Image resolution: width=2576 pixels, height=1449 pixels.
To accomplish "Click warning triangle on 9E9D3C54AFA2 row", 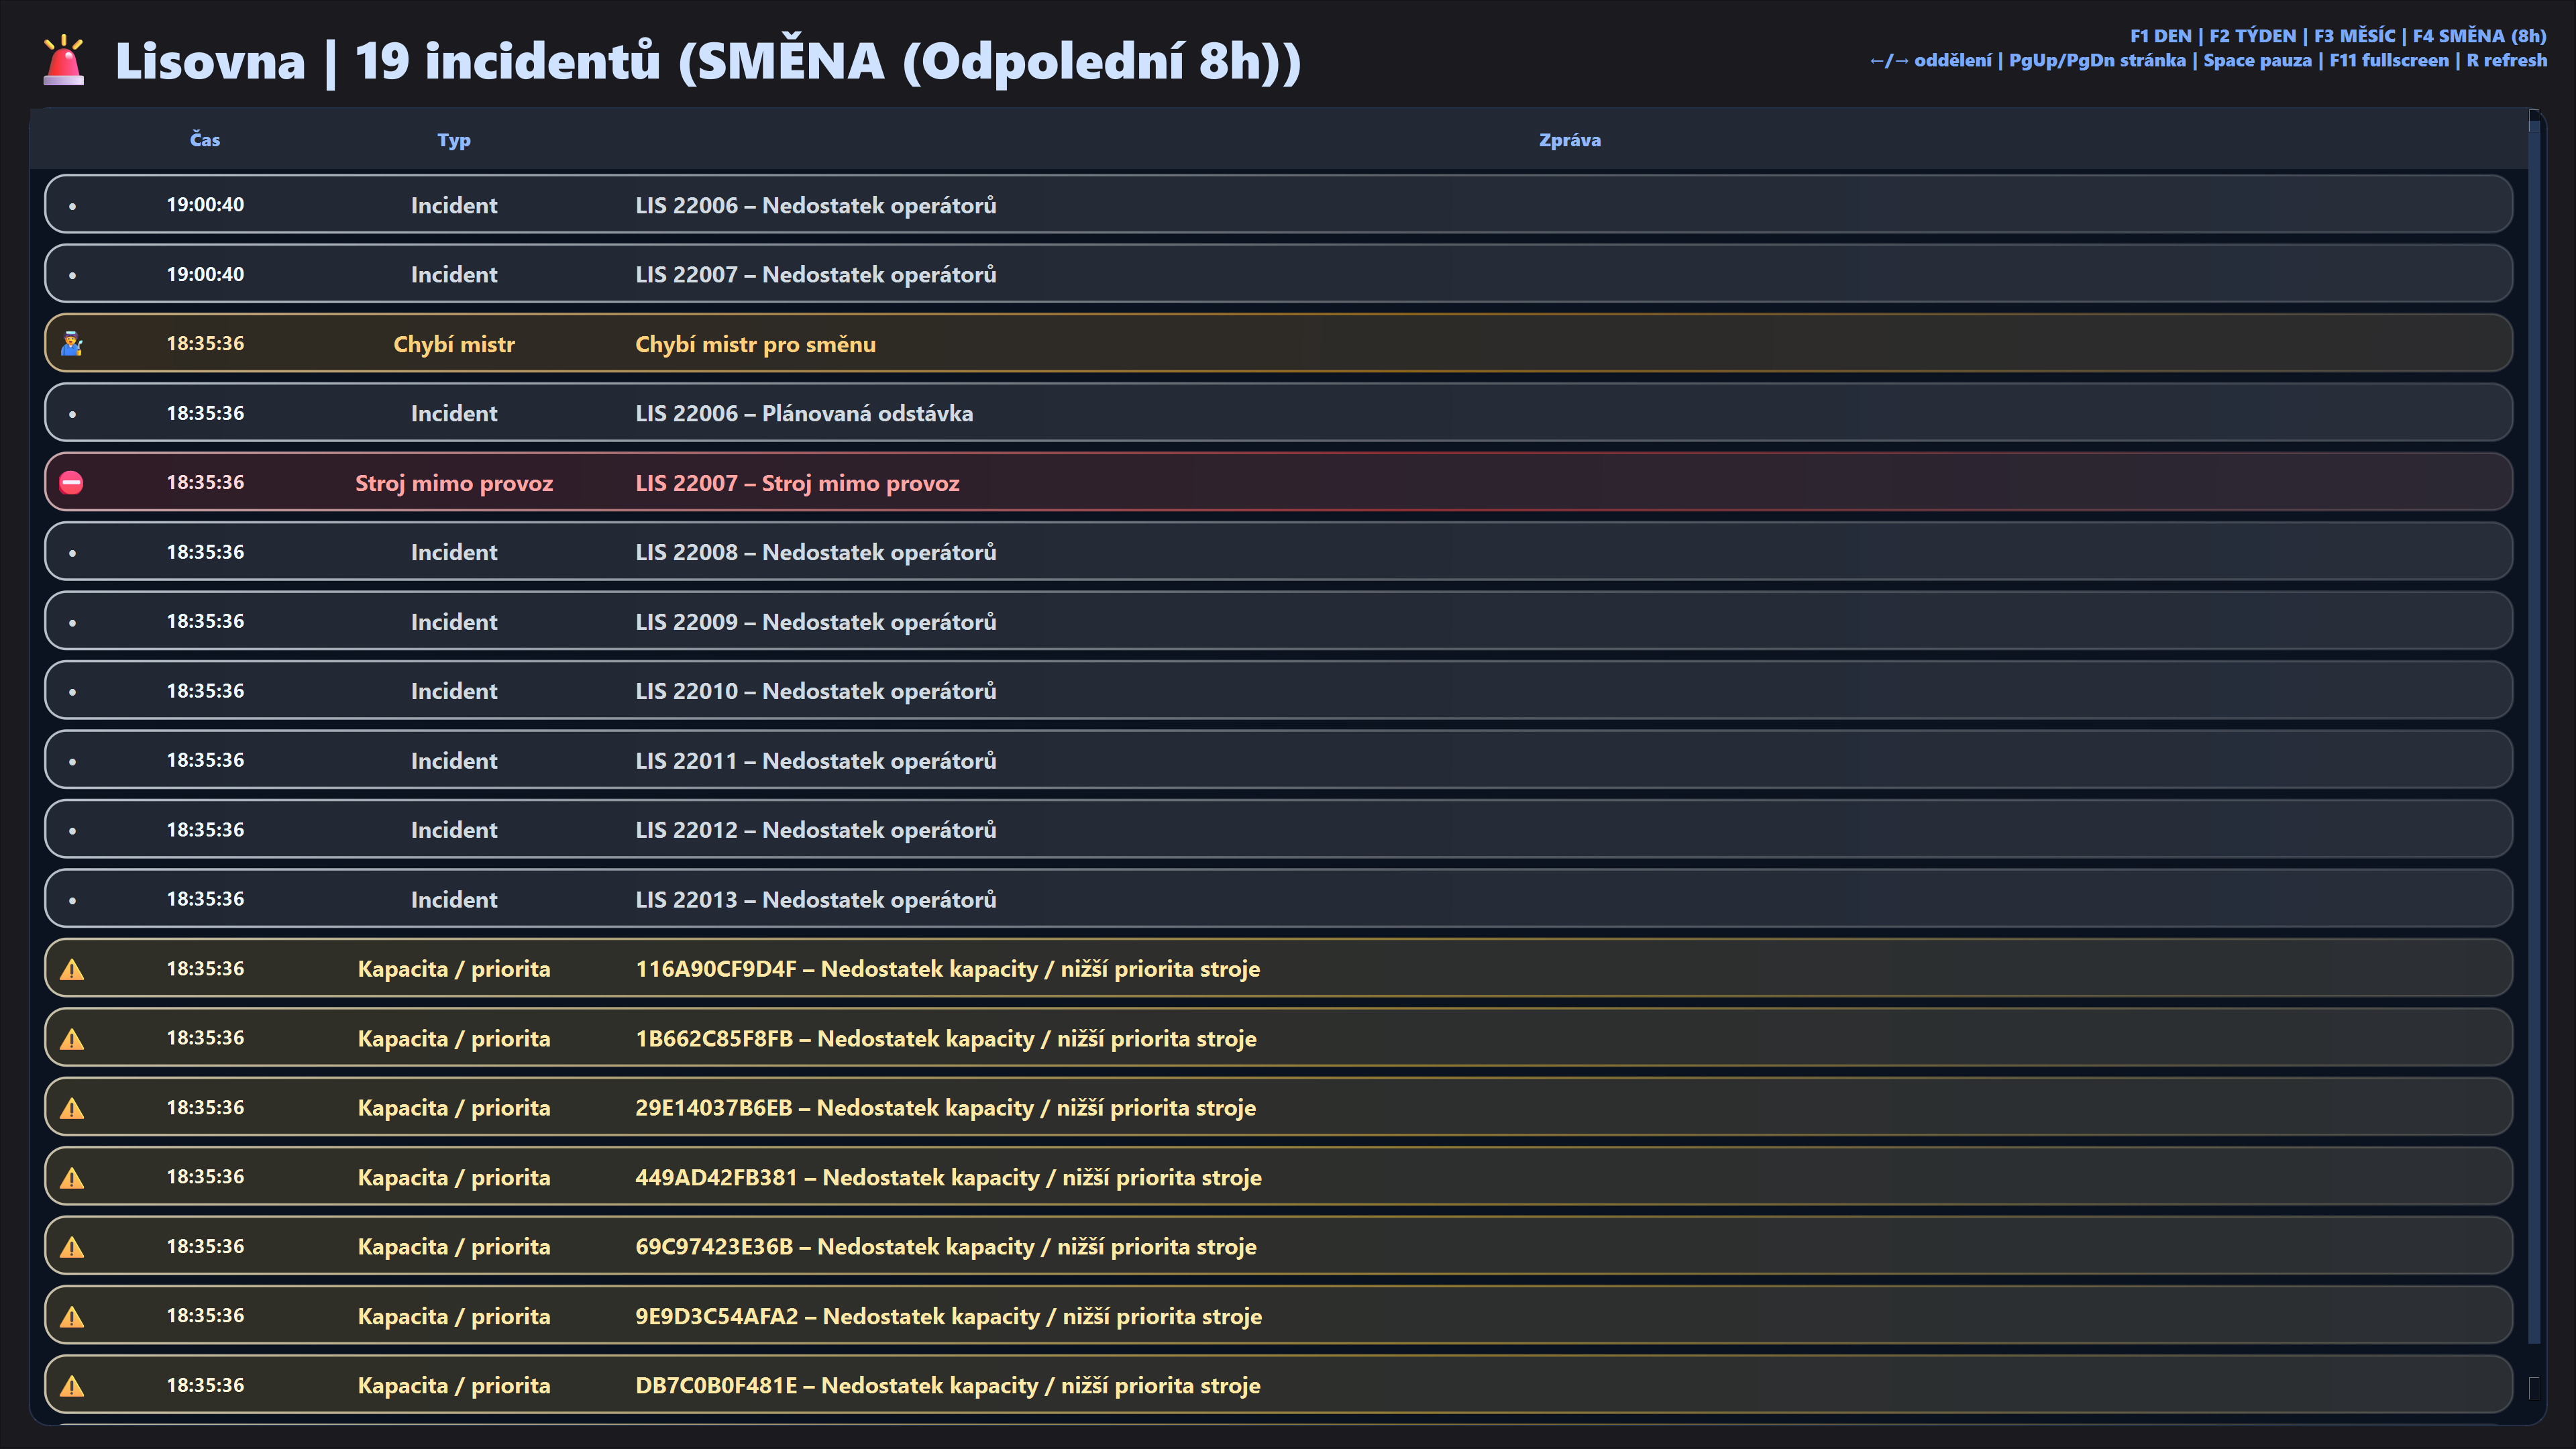I will tap(72, 1317).
